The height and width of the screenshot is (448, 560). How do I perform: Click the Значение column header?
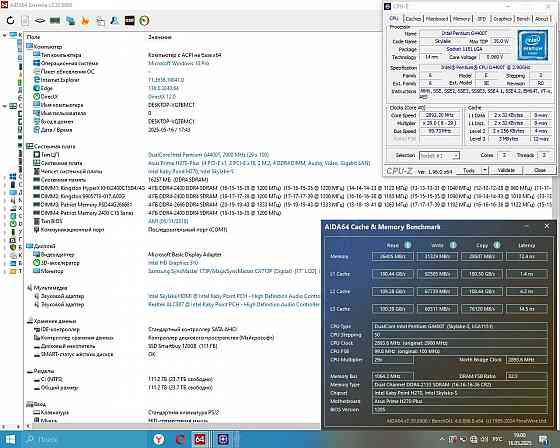pos(160,37)
